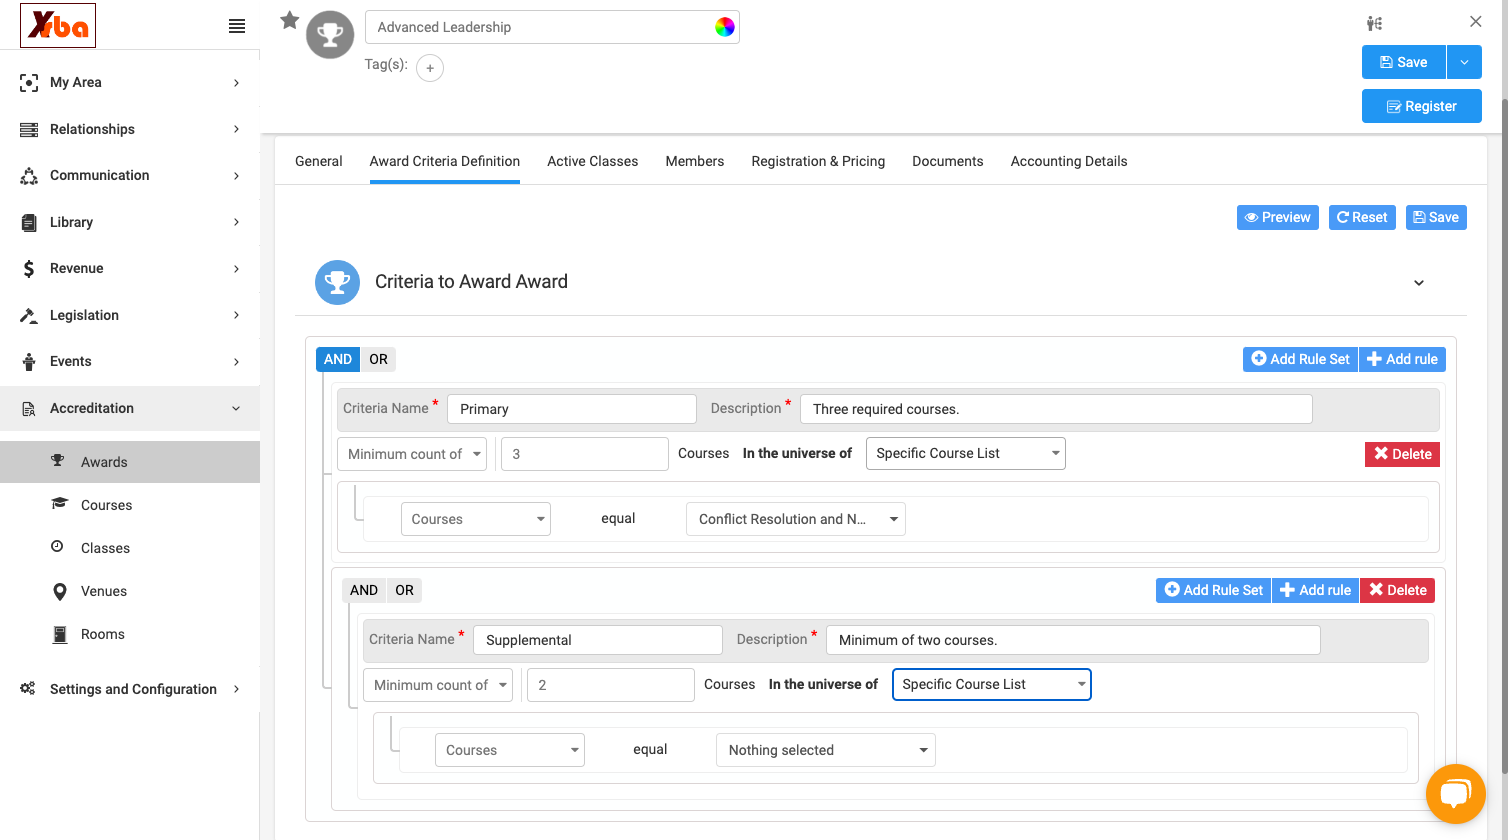Open Revenue sidebar section
The height and width of the screenshot is (840, 1508).
pos(130,269)
